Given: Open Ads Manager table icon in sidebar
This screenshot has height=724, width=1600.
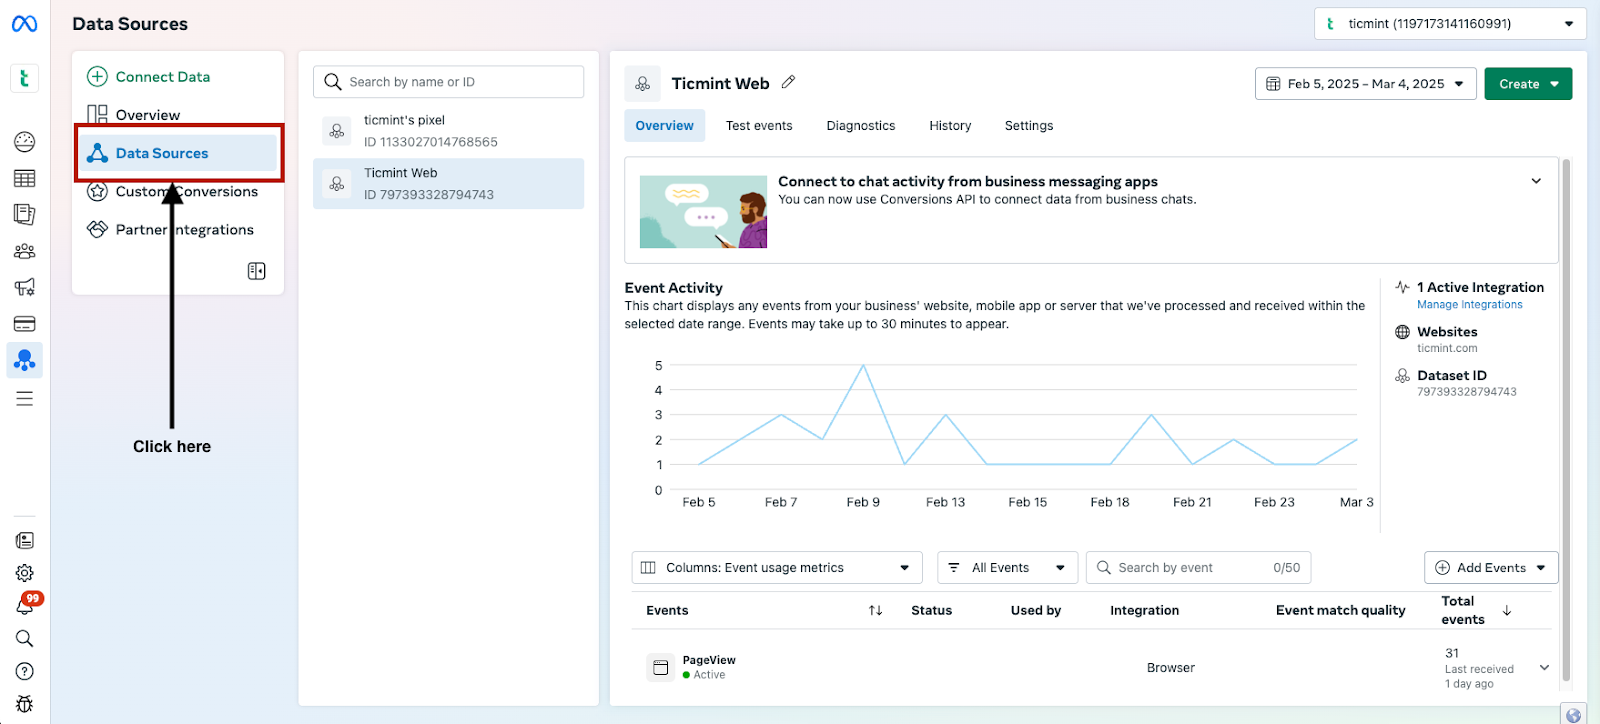Looking at the screenshot, I should pyautogui.click(x=24, y=178).
